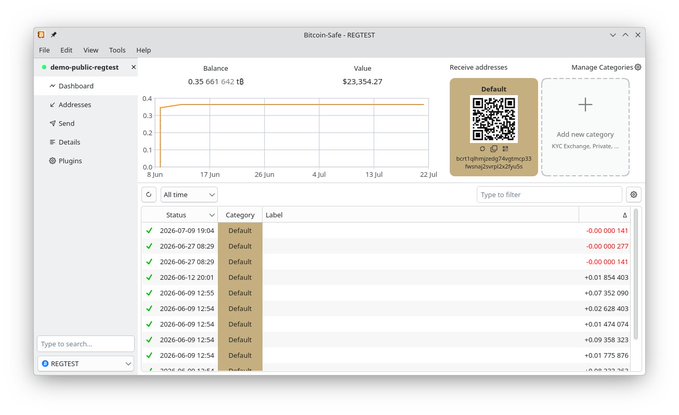Open the REGTEST network dropdown
Screen dimensions: 679x415
point(86,363)
